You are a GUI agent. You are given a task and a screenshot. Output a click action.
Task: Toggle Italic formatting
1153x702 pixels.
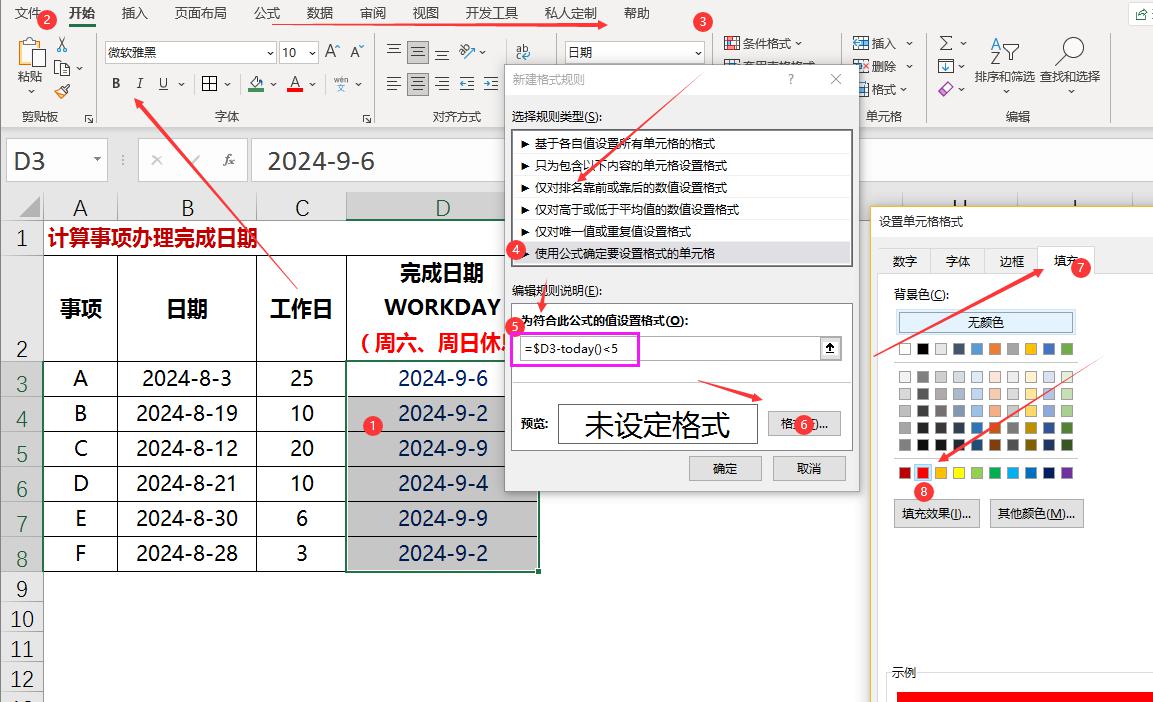tap(140, 84)
